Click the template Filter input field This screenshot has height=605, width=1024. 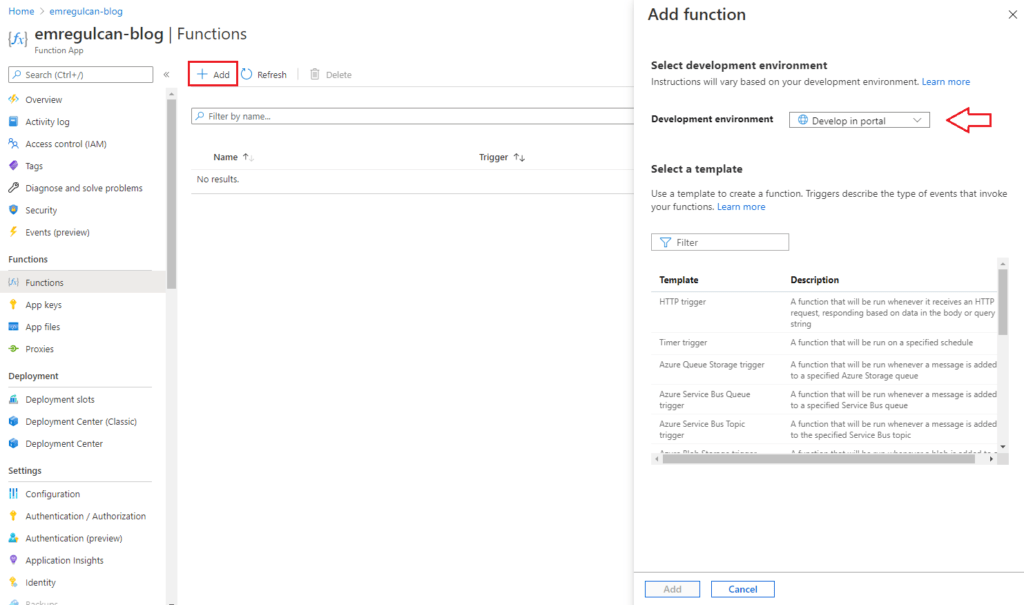720,242
